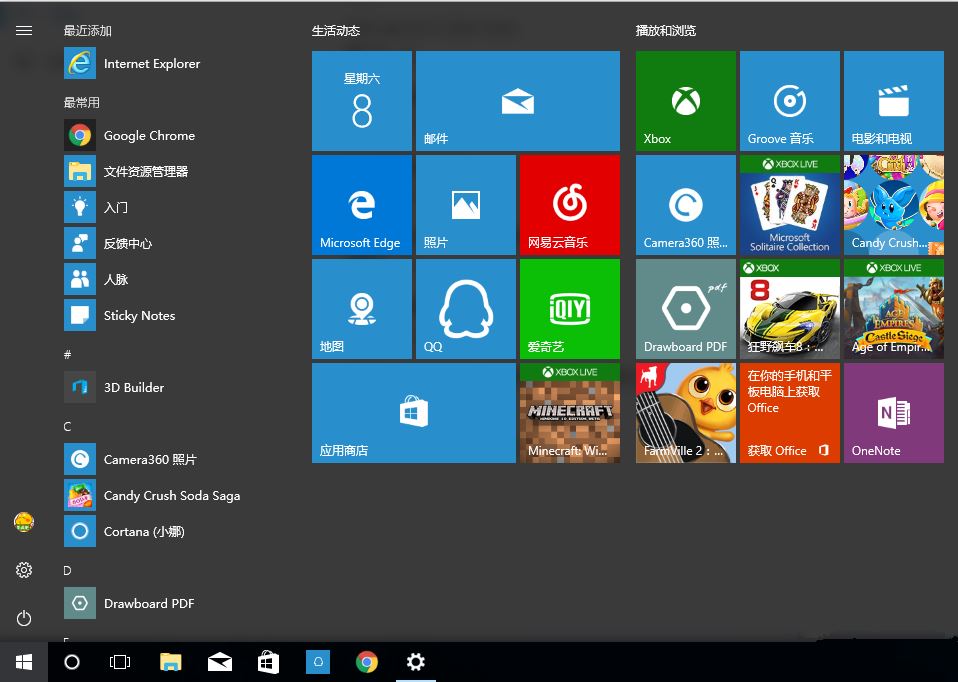Viewport: 958px width, 682px height.
Task: Open Task View from the taskbar
Action: pyautogui.click(x=120, y=662)
